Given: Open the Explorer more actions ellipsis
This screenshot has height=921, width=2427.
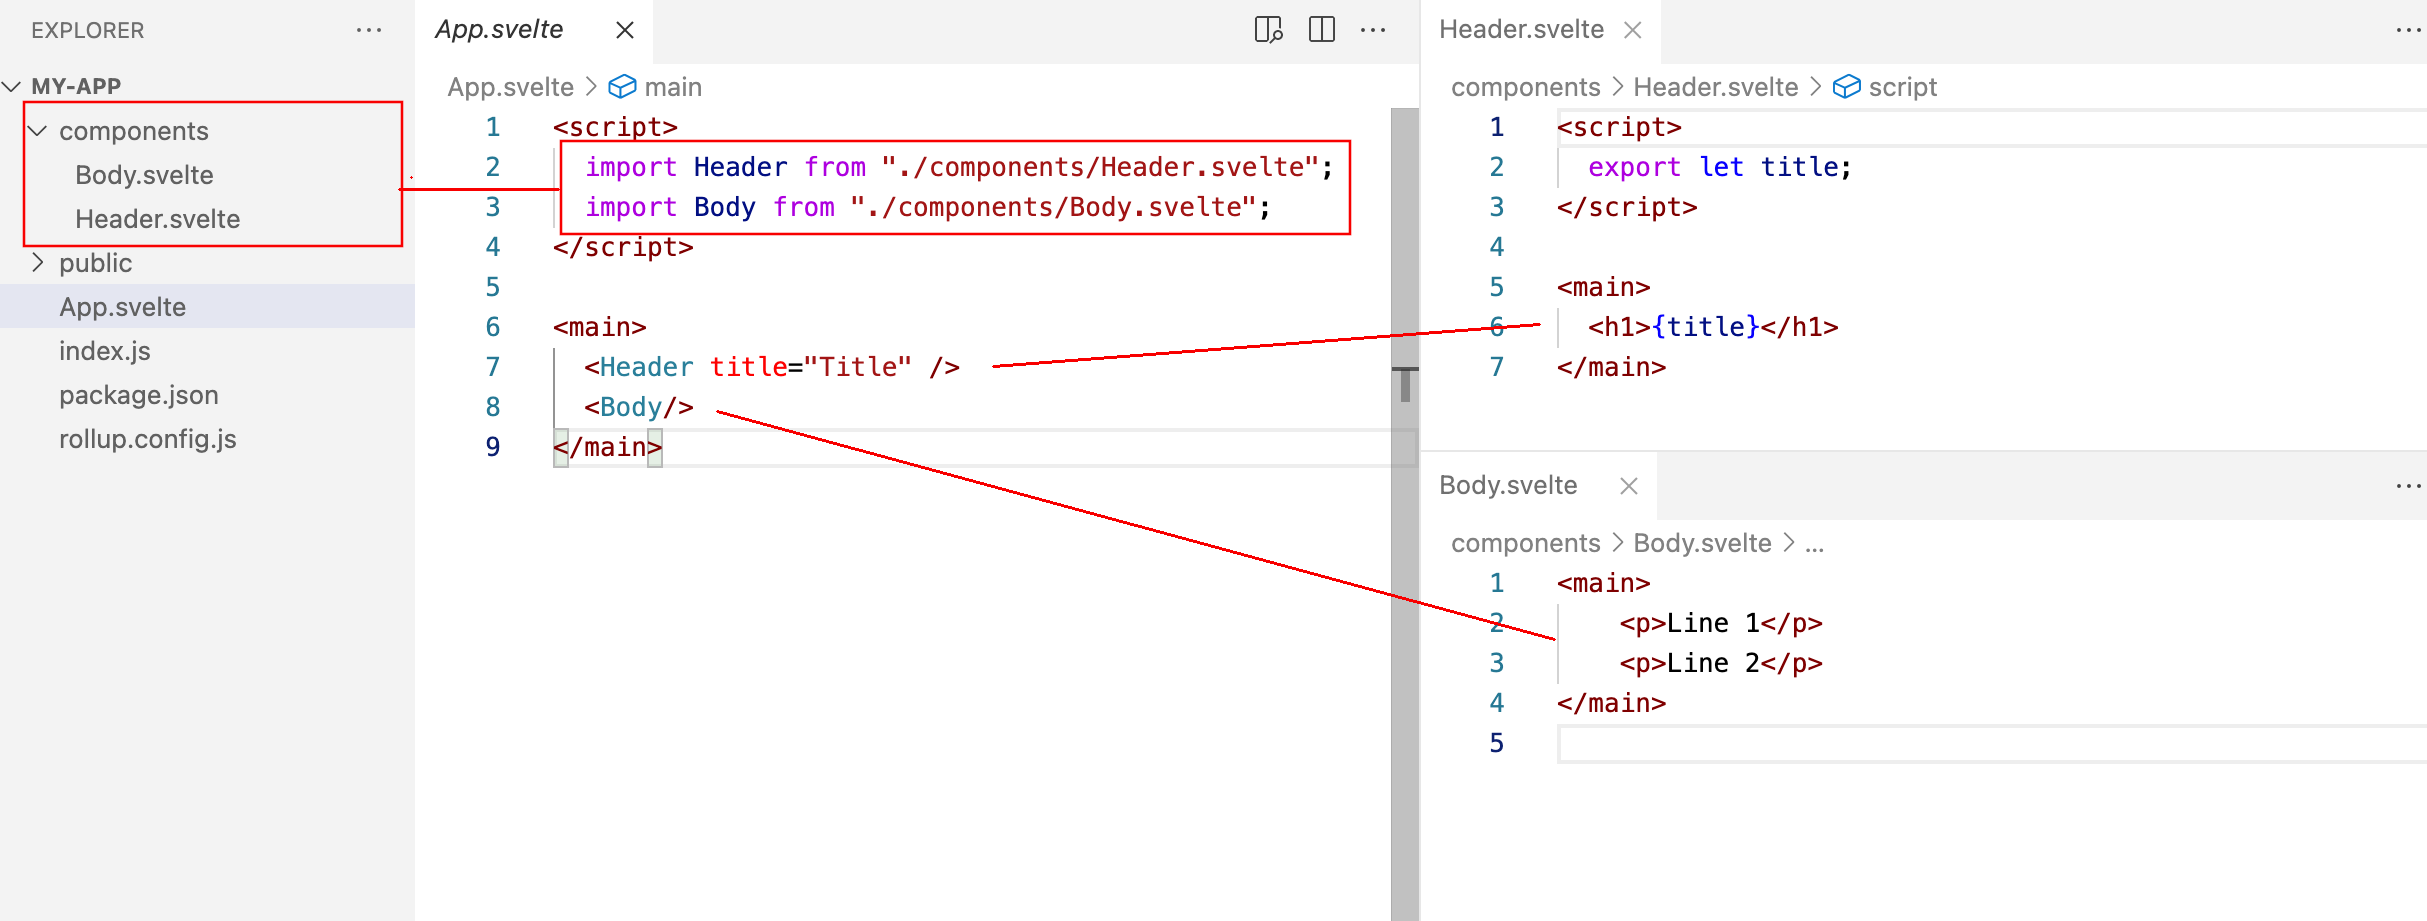Looking at the screenshot, I should coord(368,30).
